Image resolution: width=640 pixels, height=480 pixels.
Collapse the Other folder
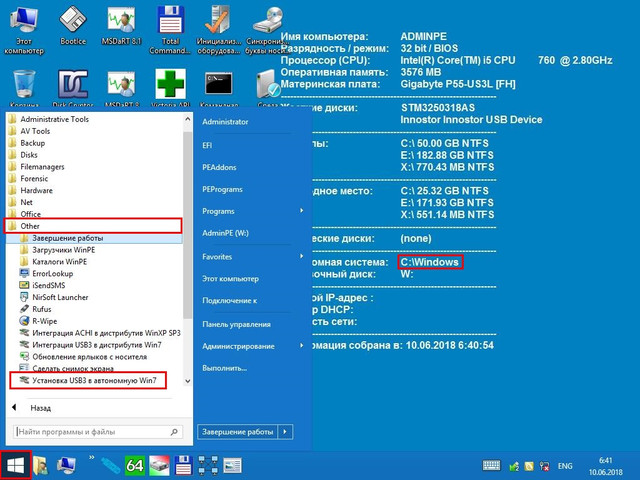[93, 226]
